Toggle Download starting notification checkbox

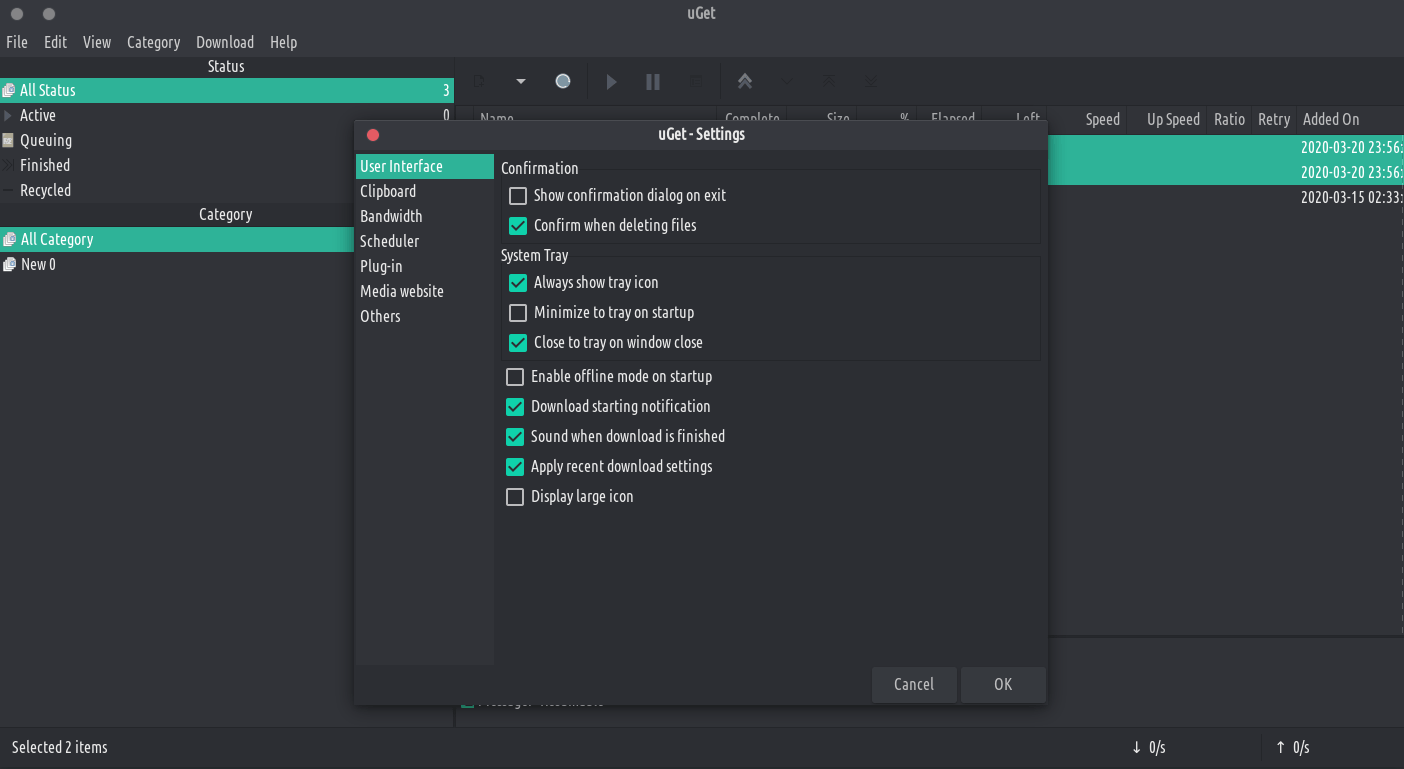515,407
